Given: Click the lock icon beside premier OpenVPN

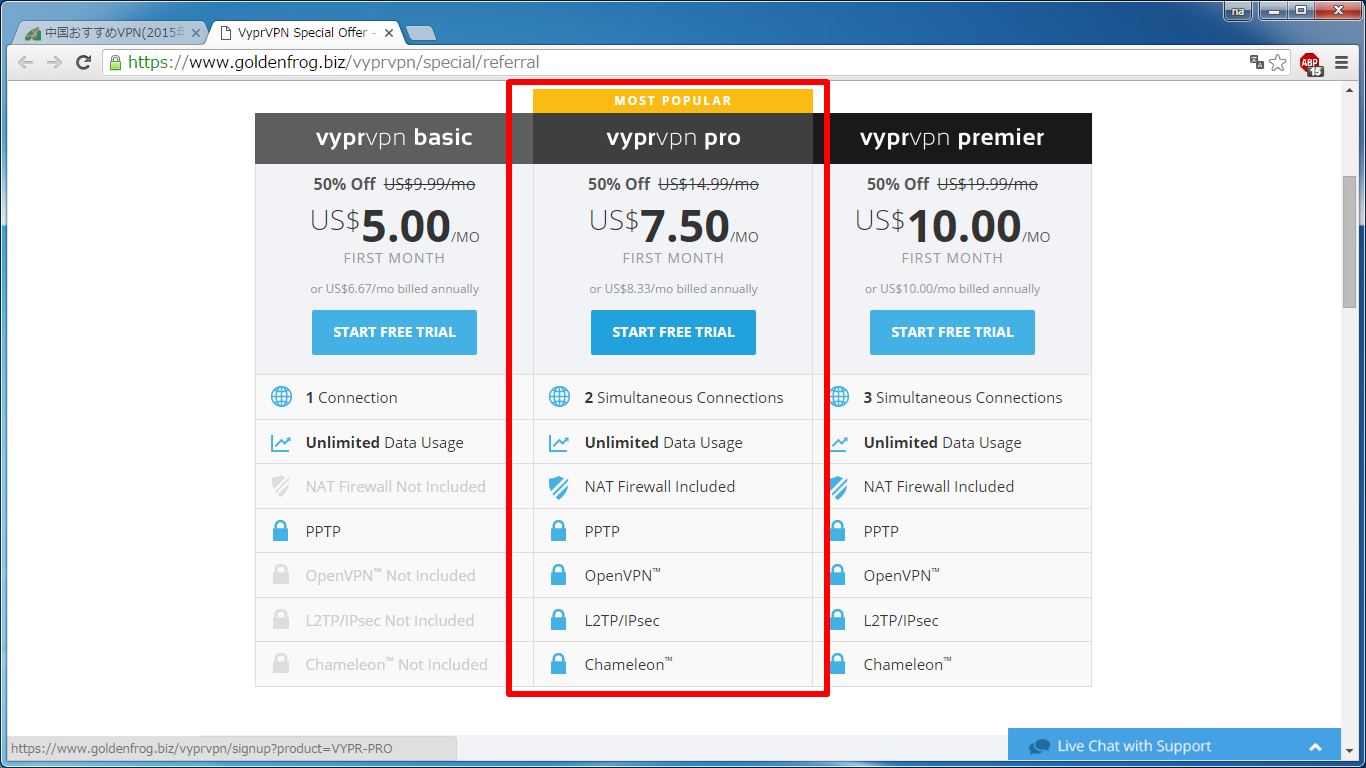Looking at the screenshot, I should (x=839, y=575).
